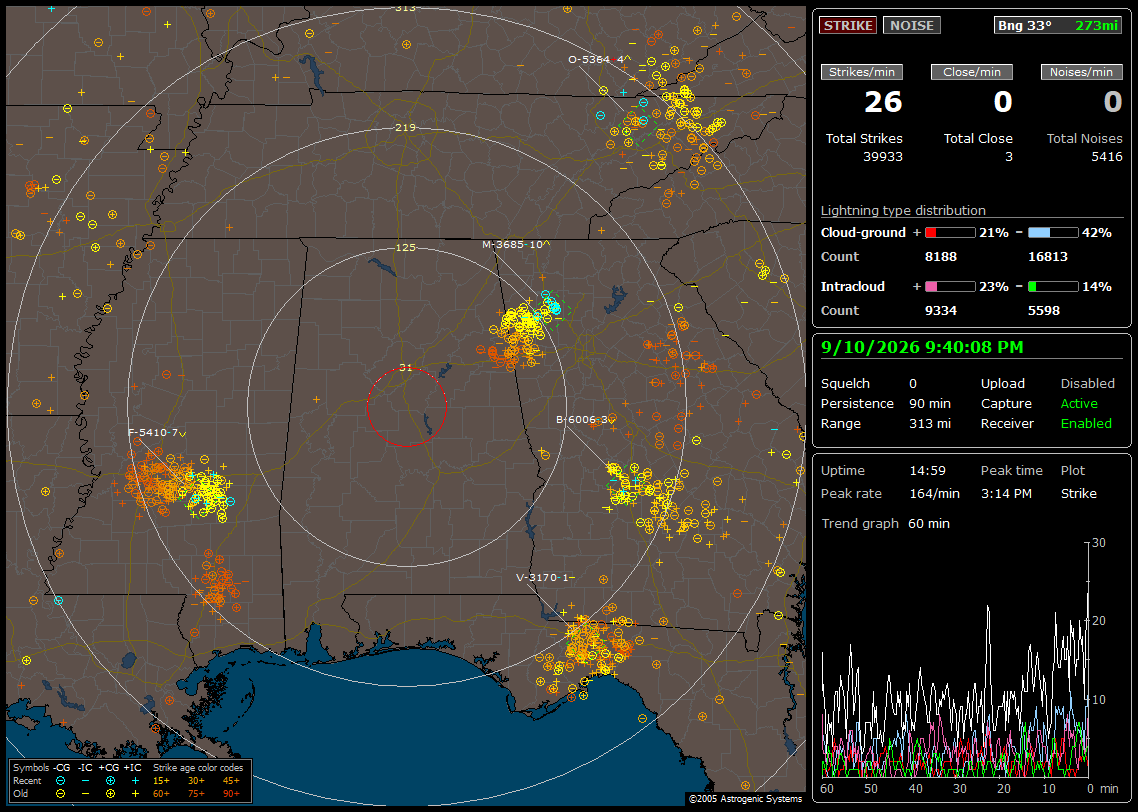The width and height of the screenshot is (1138, 812).
Task: Toggle the Receiver Enabled status
Action: (x=1086, y=423)
